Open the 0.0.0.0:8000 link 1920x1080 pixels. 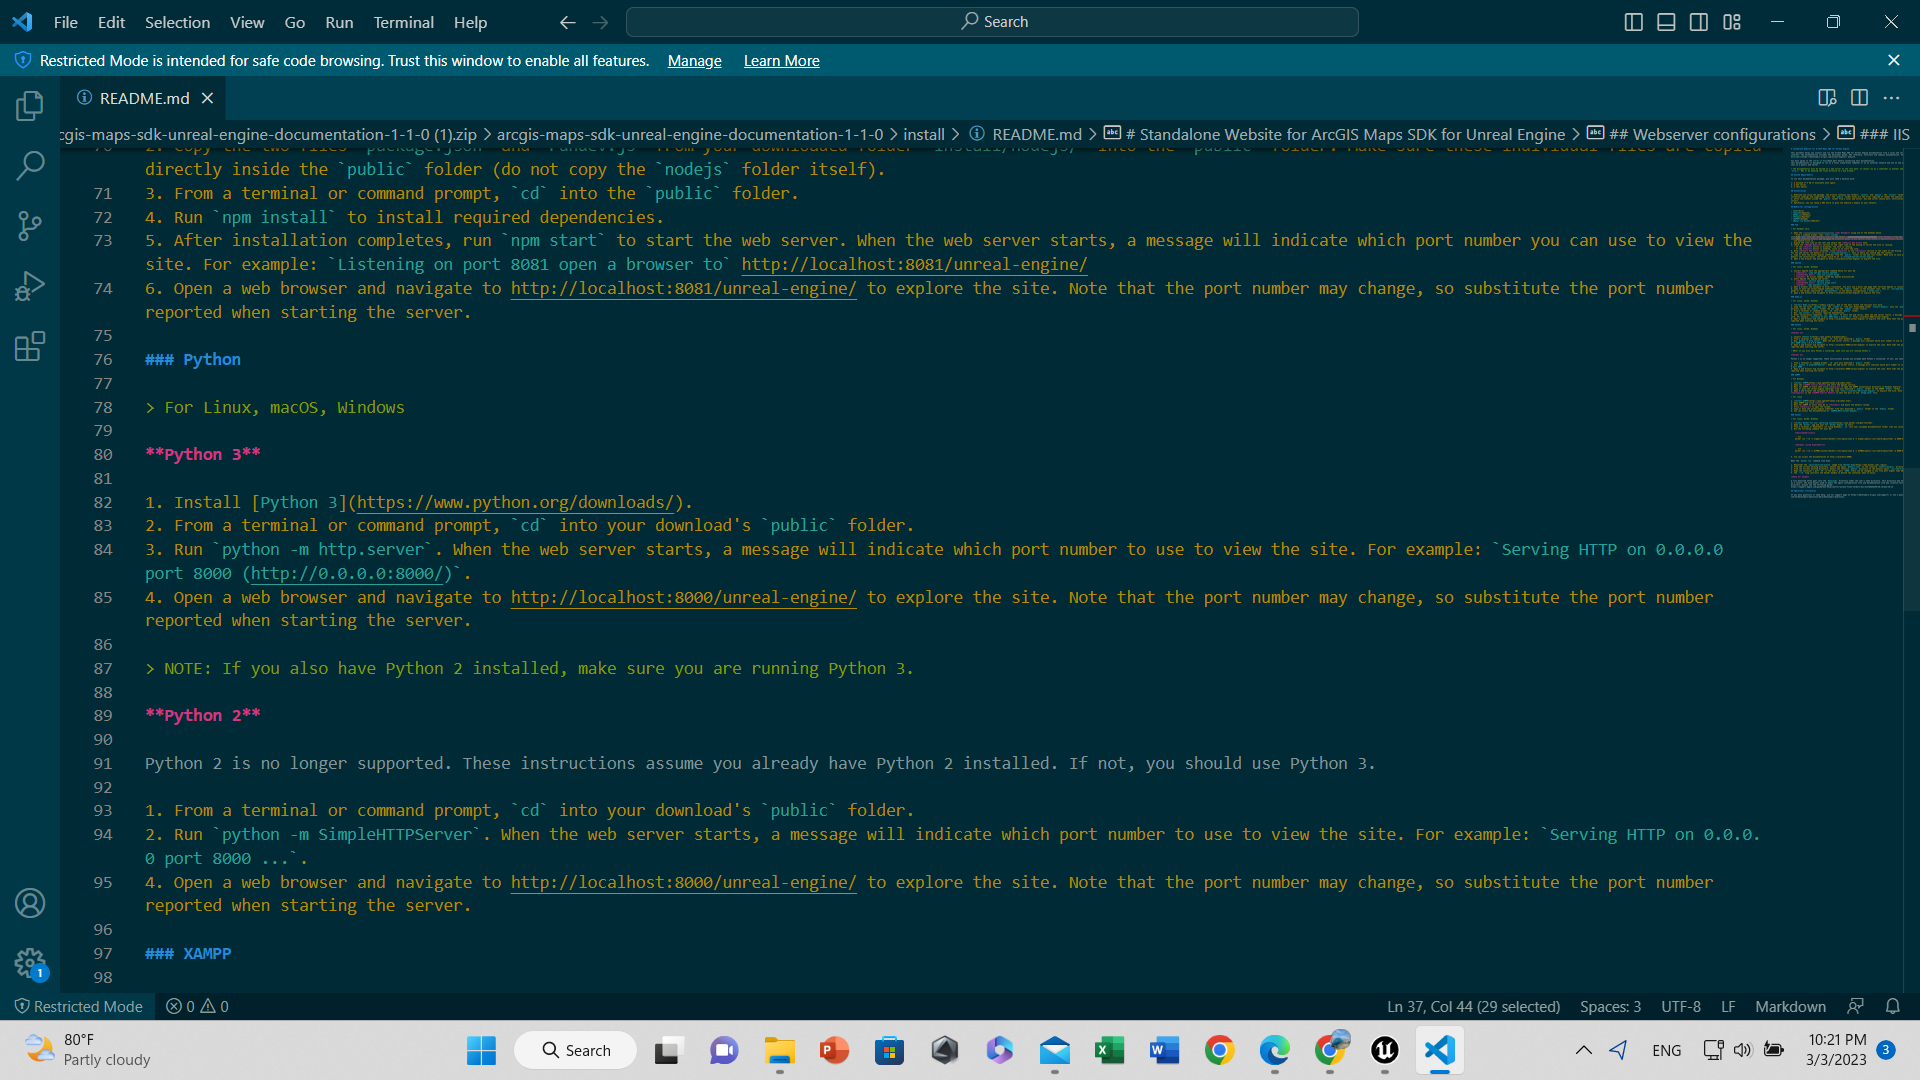(346, 573)
